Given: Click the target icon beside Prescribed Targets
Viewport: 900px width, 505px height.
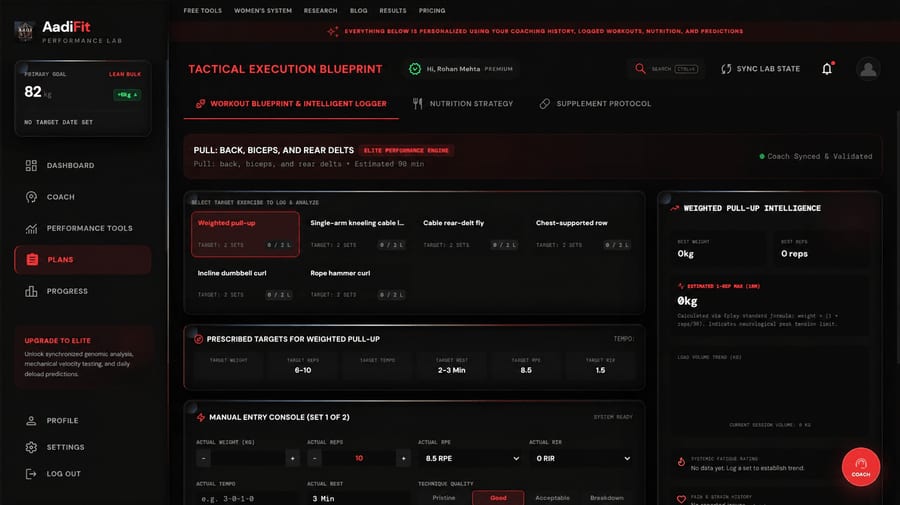Looking at the screenshot, I should [198, 339].
